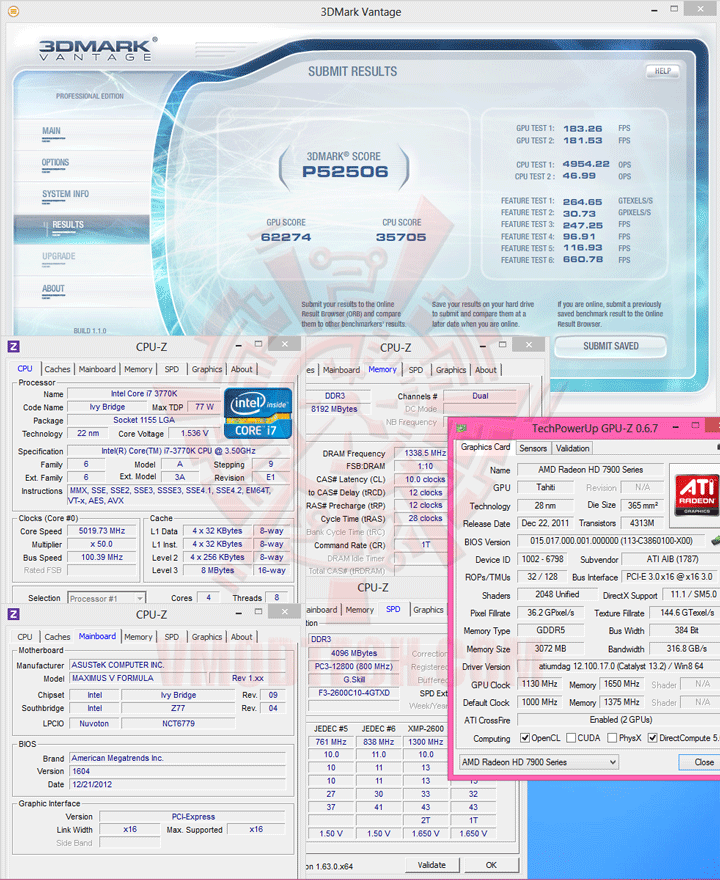Click the BIOS save chip icon in GPU-Z

click(x=716, y=540)
